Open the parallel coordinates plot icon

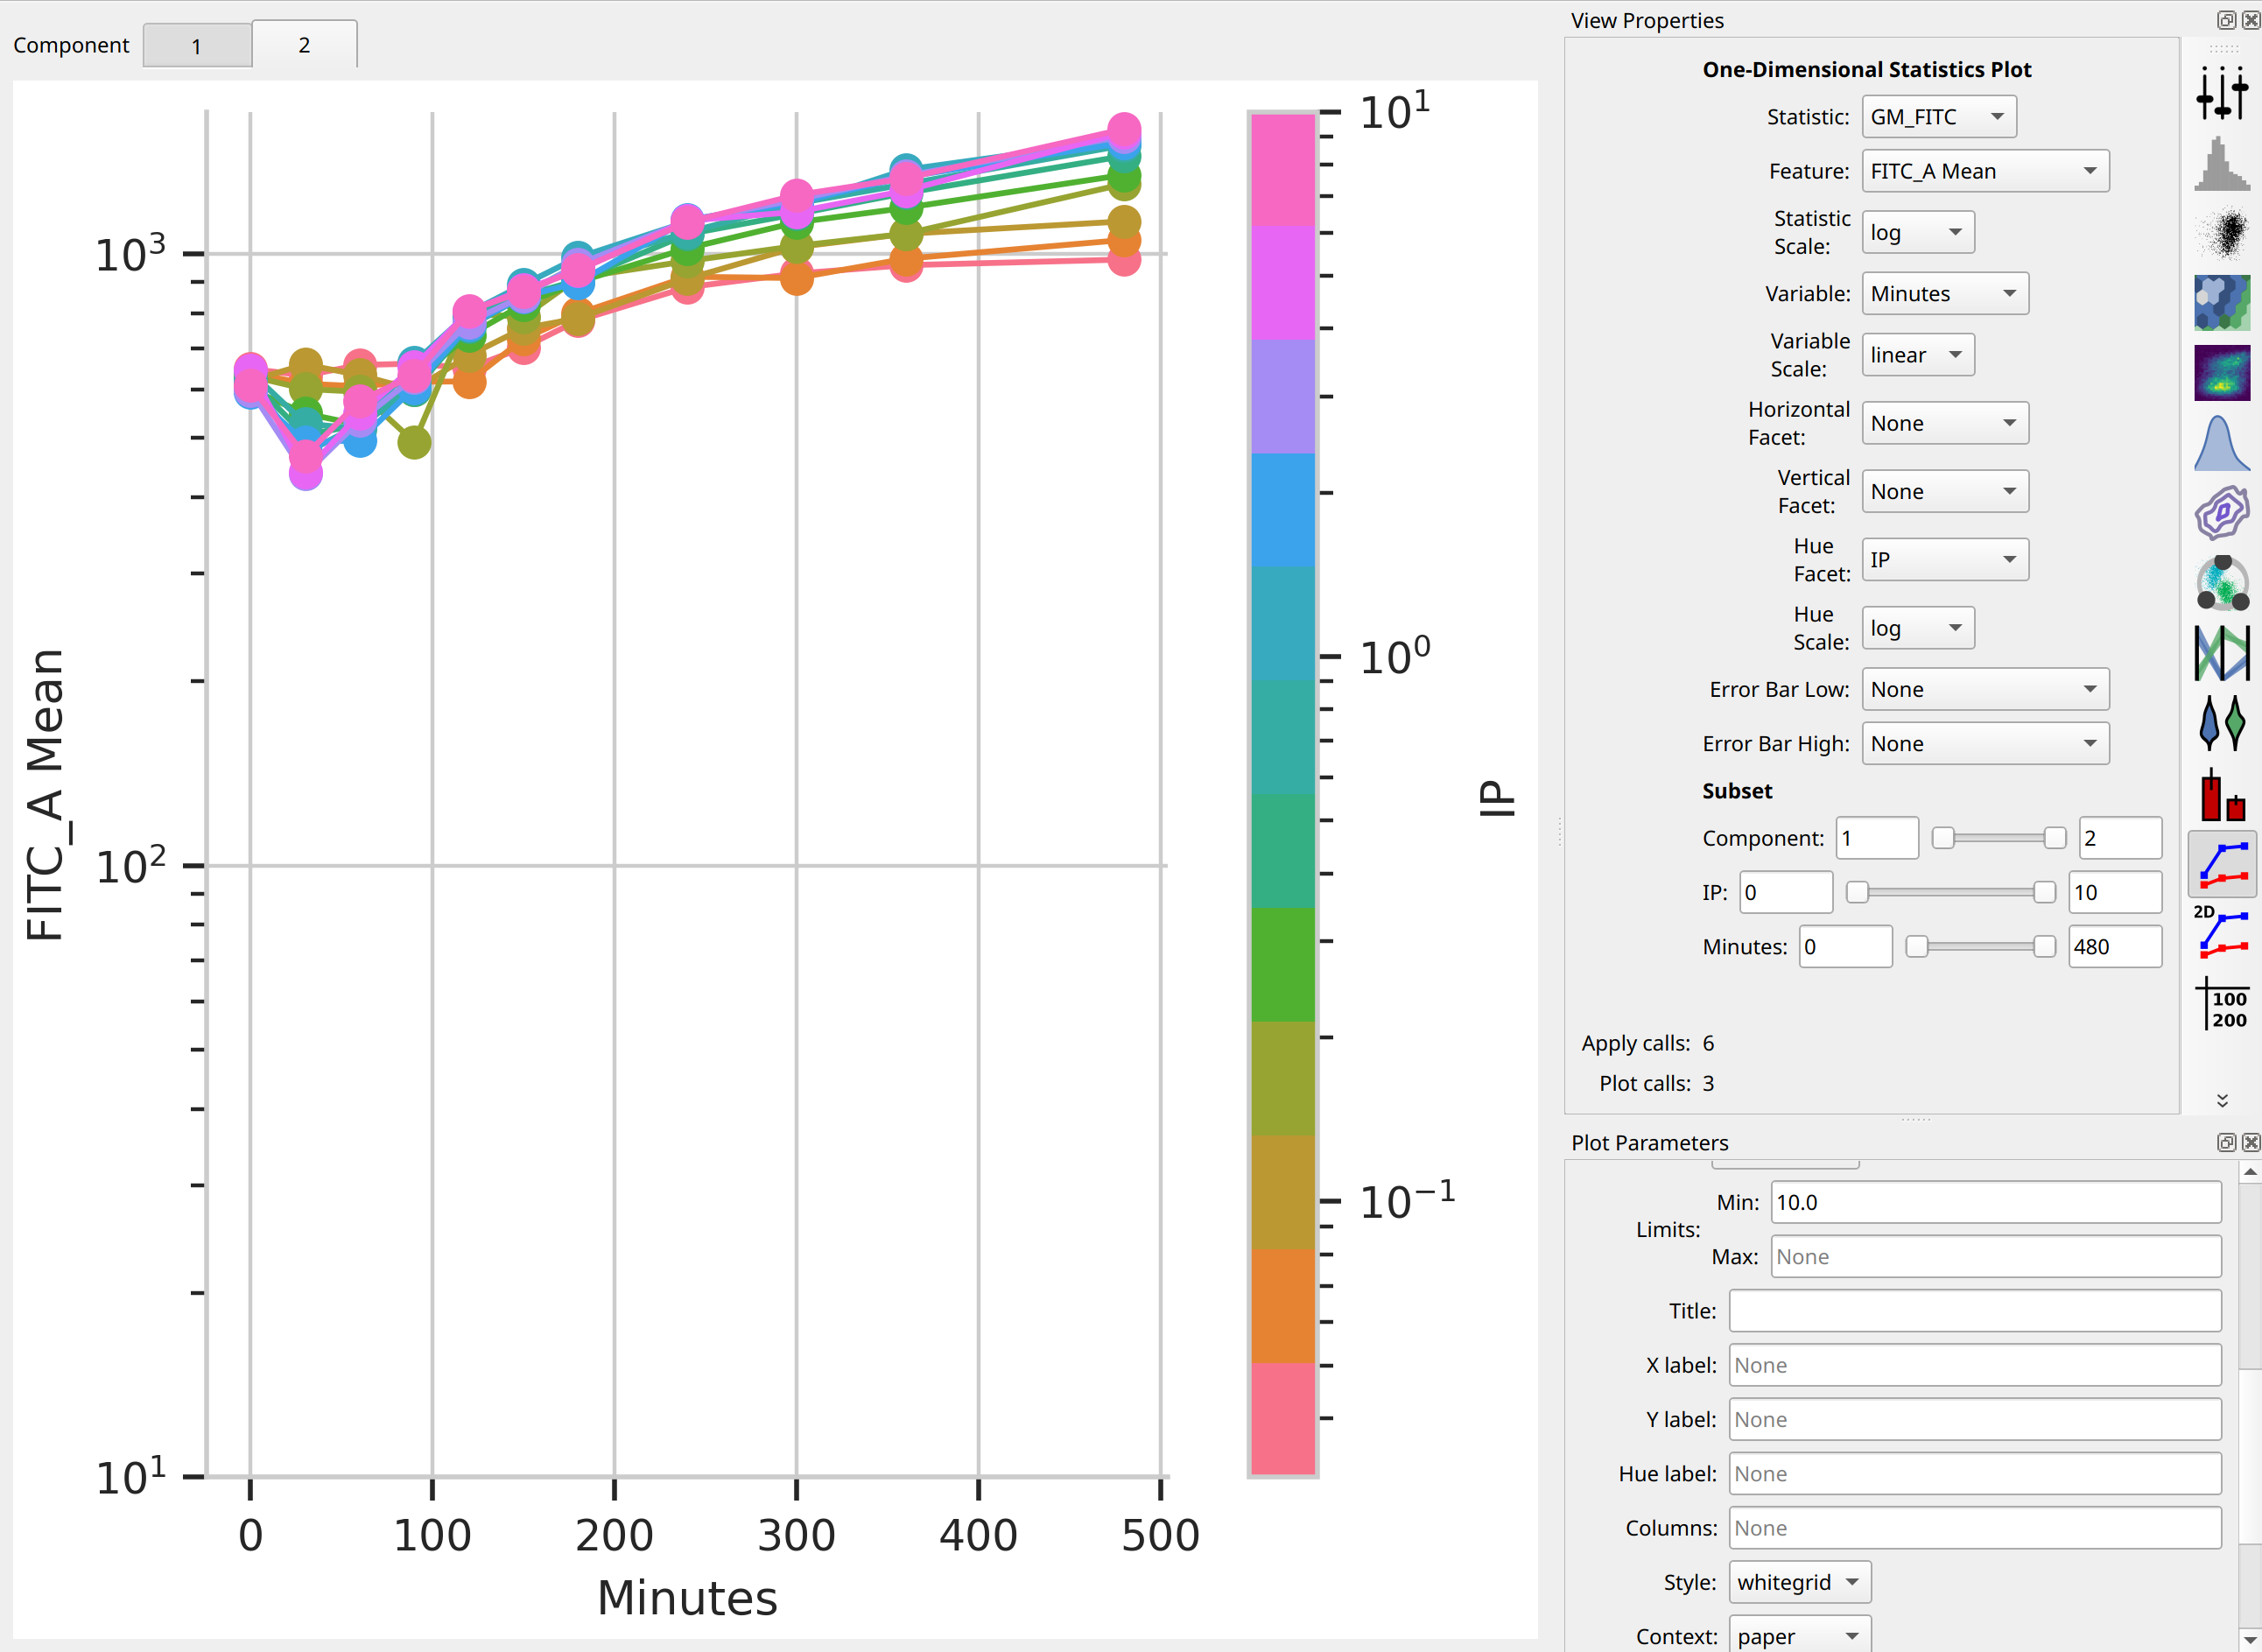(2221, 652)
